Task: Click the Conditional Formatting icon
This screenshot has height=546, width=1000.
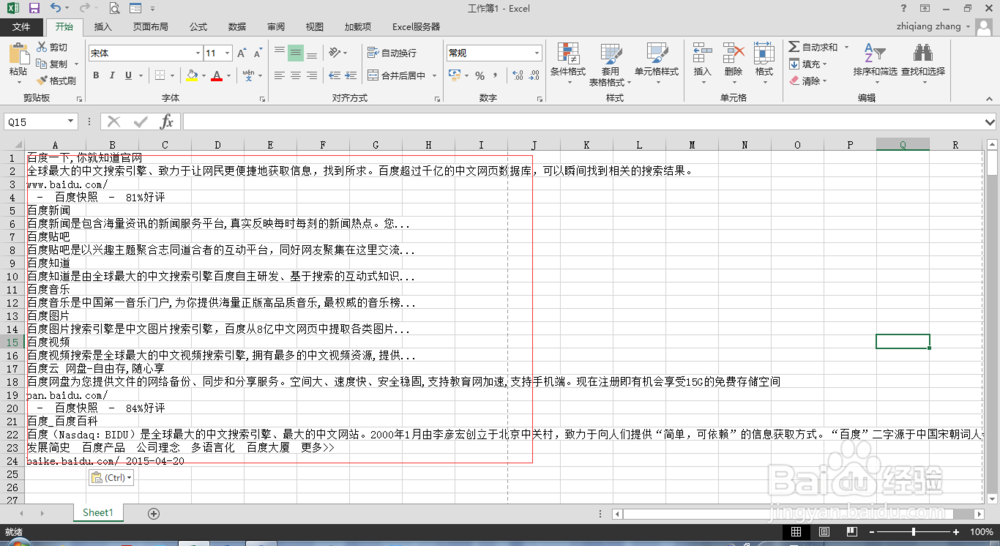Action: (x=568, y=54)
